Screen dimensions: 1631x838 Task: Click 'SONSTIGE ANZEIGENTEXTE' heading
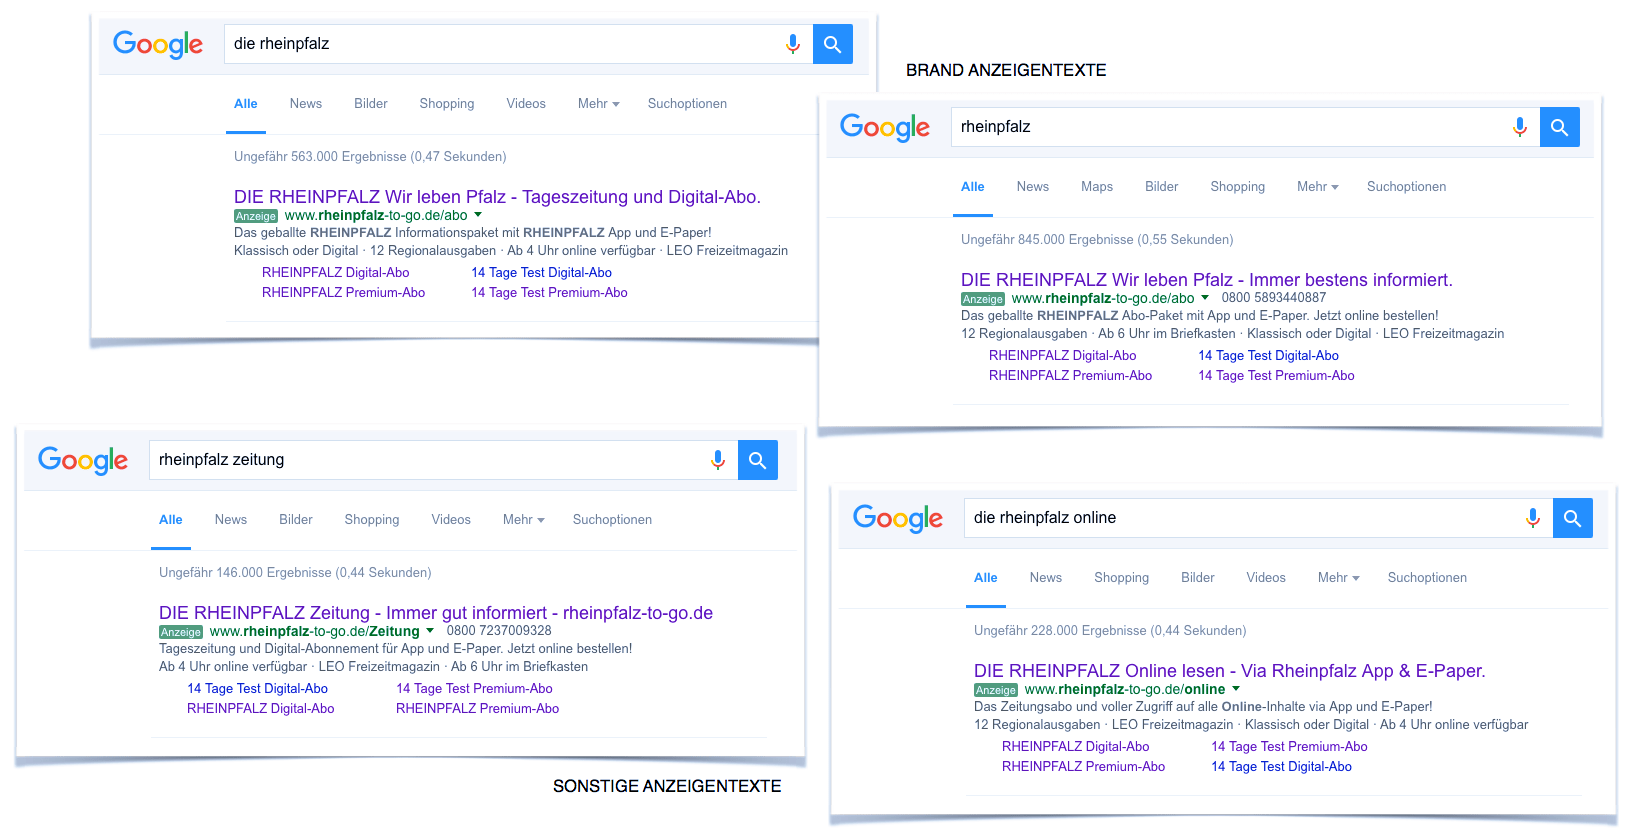[667, 786]
